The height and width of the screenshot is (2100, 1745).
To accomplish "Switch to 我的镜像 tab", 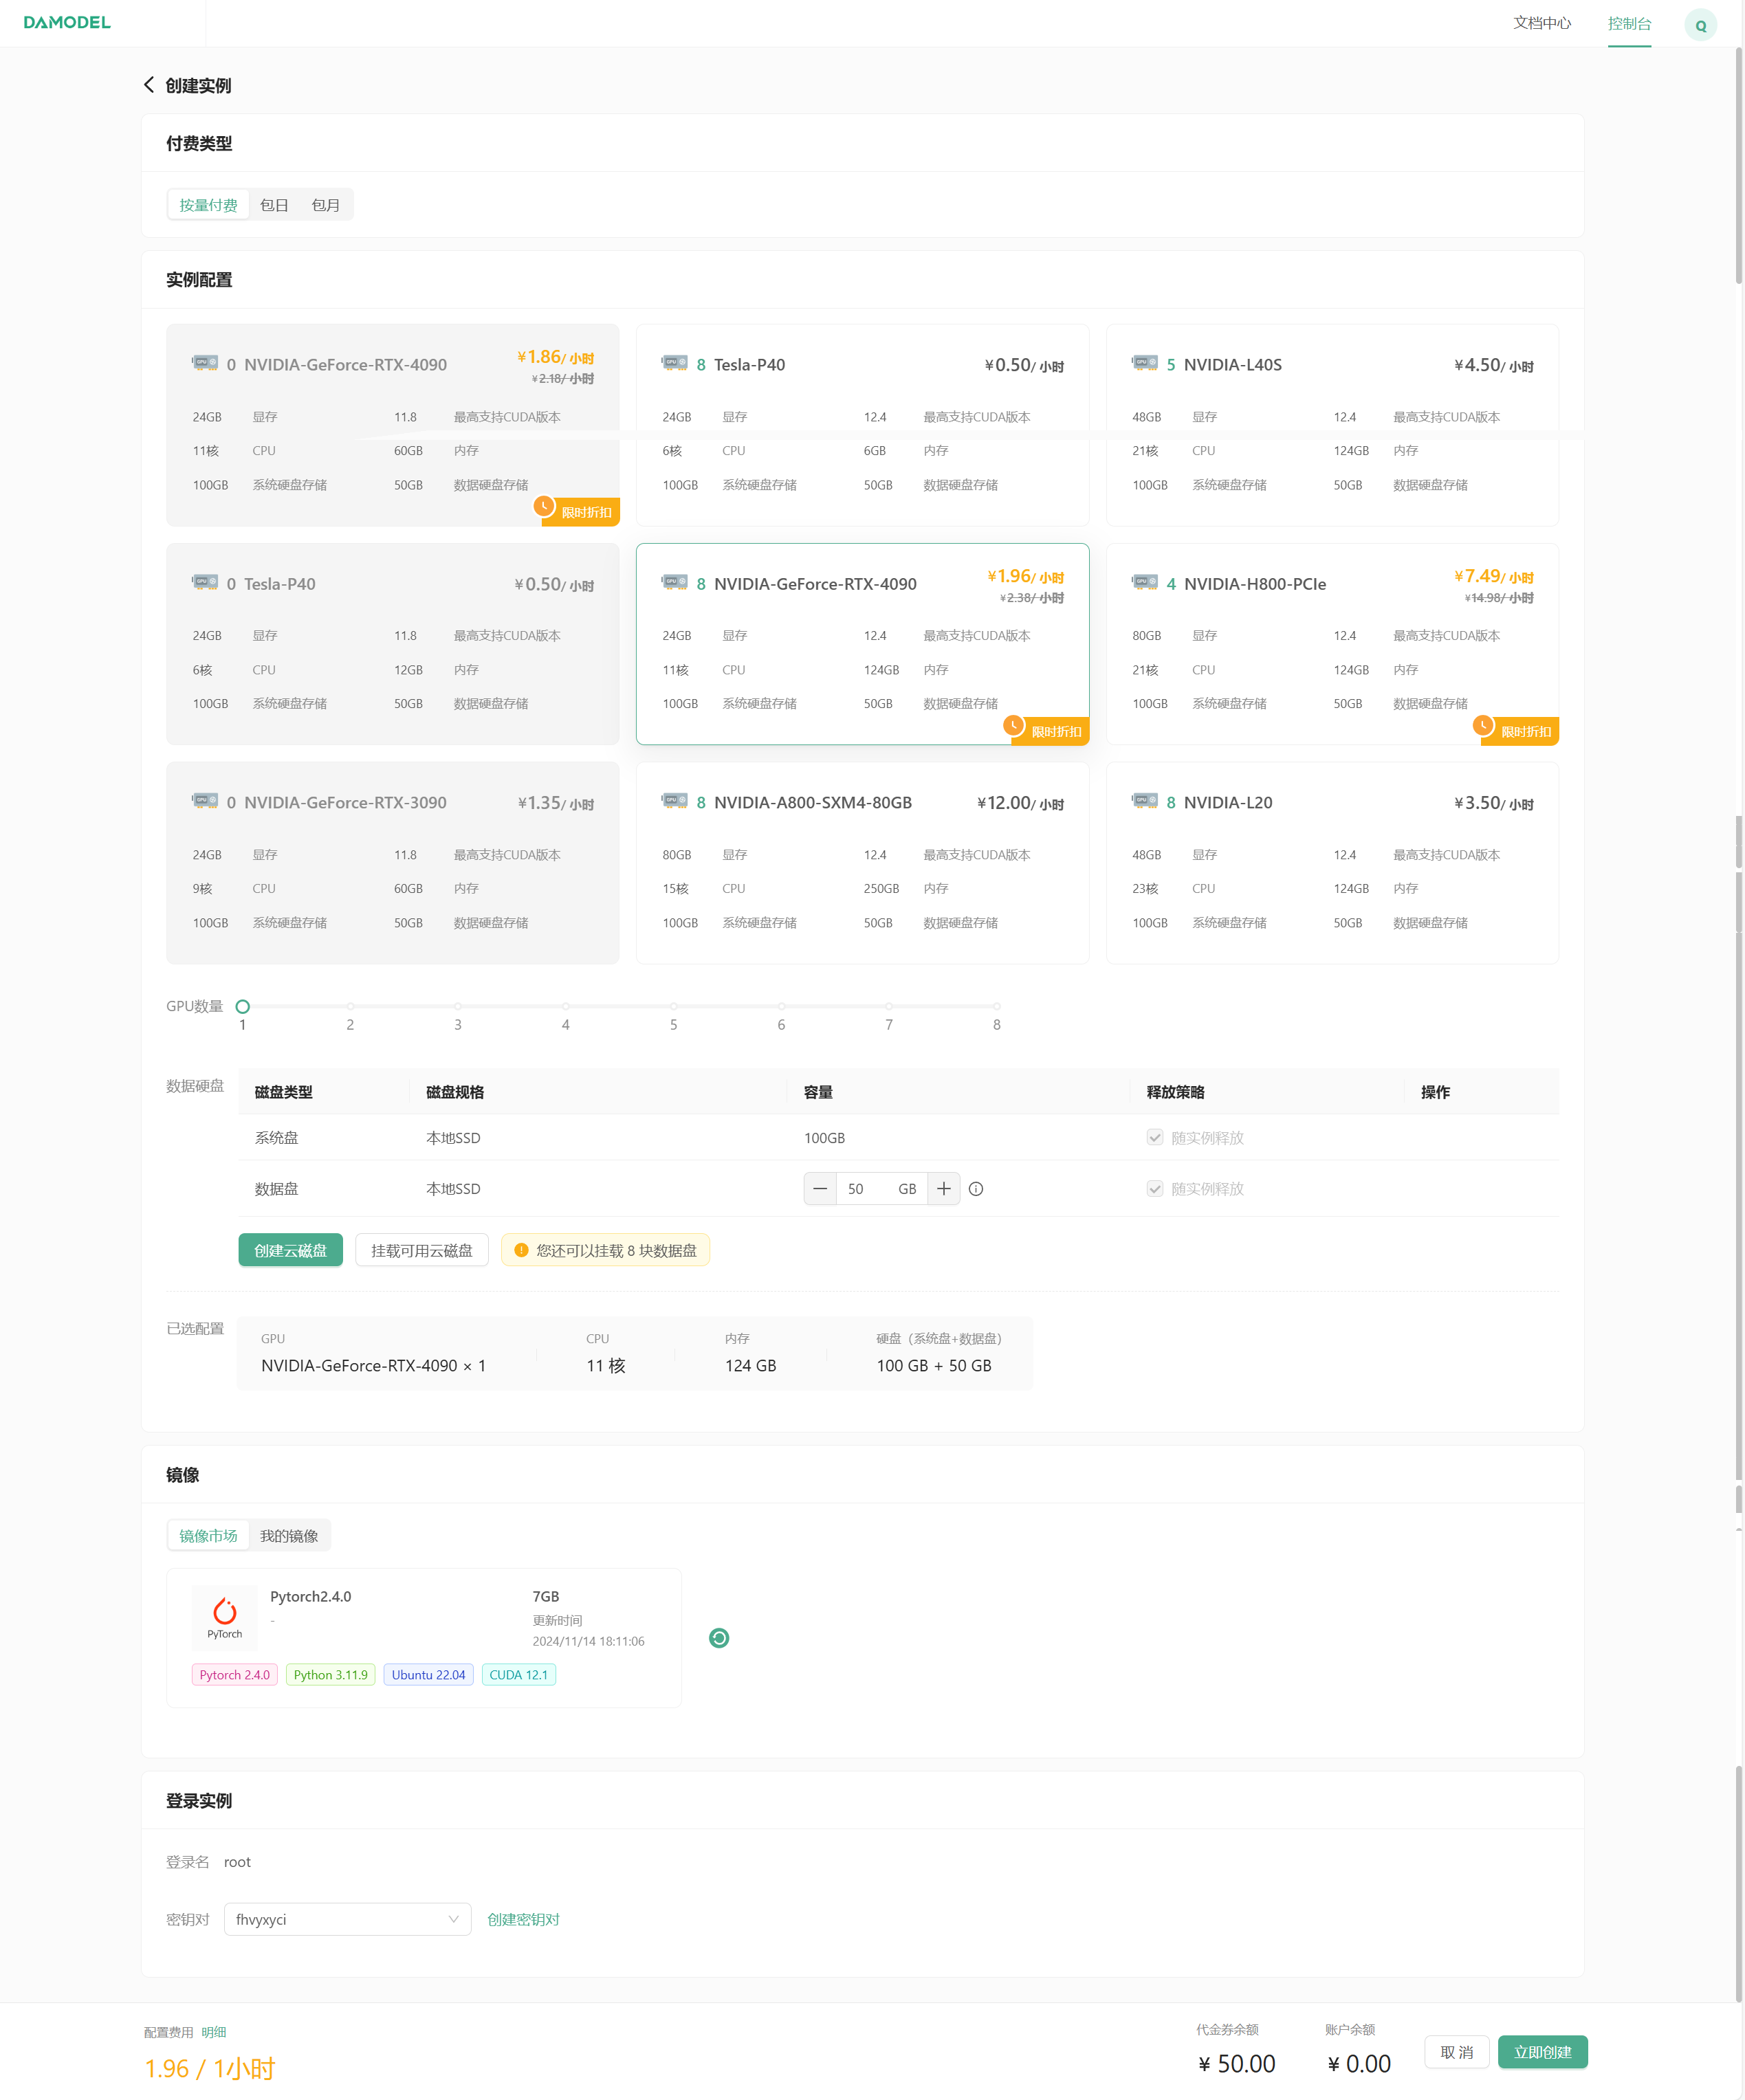I will tap(289, 1536).
